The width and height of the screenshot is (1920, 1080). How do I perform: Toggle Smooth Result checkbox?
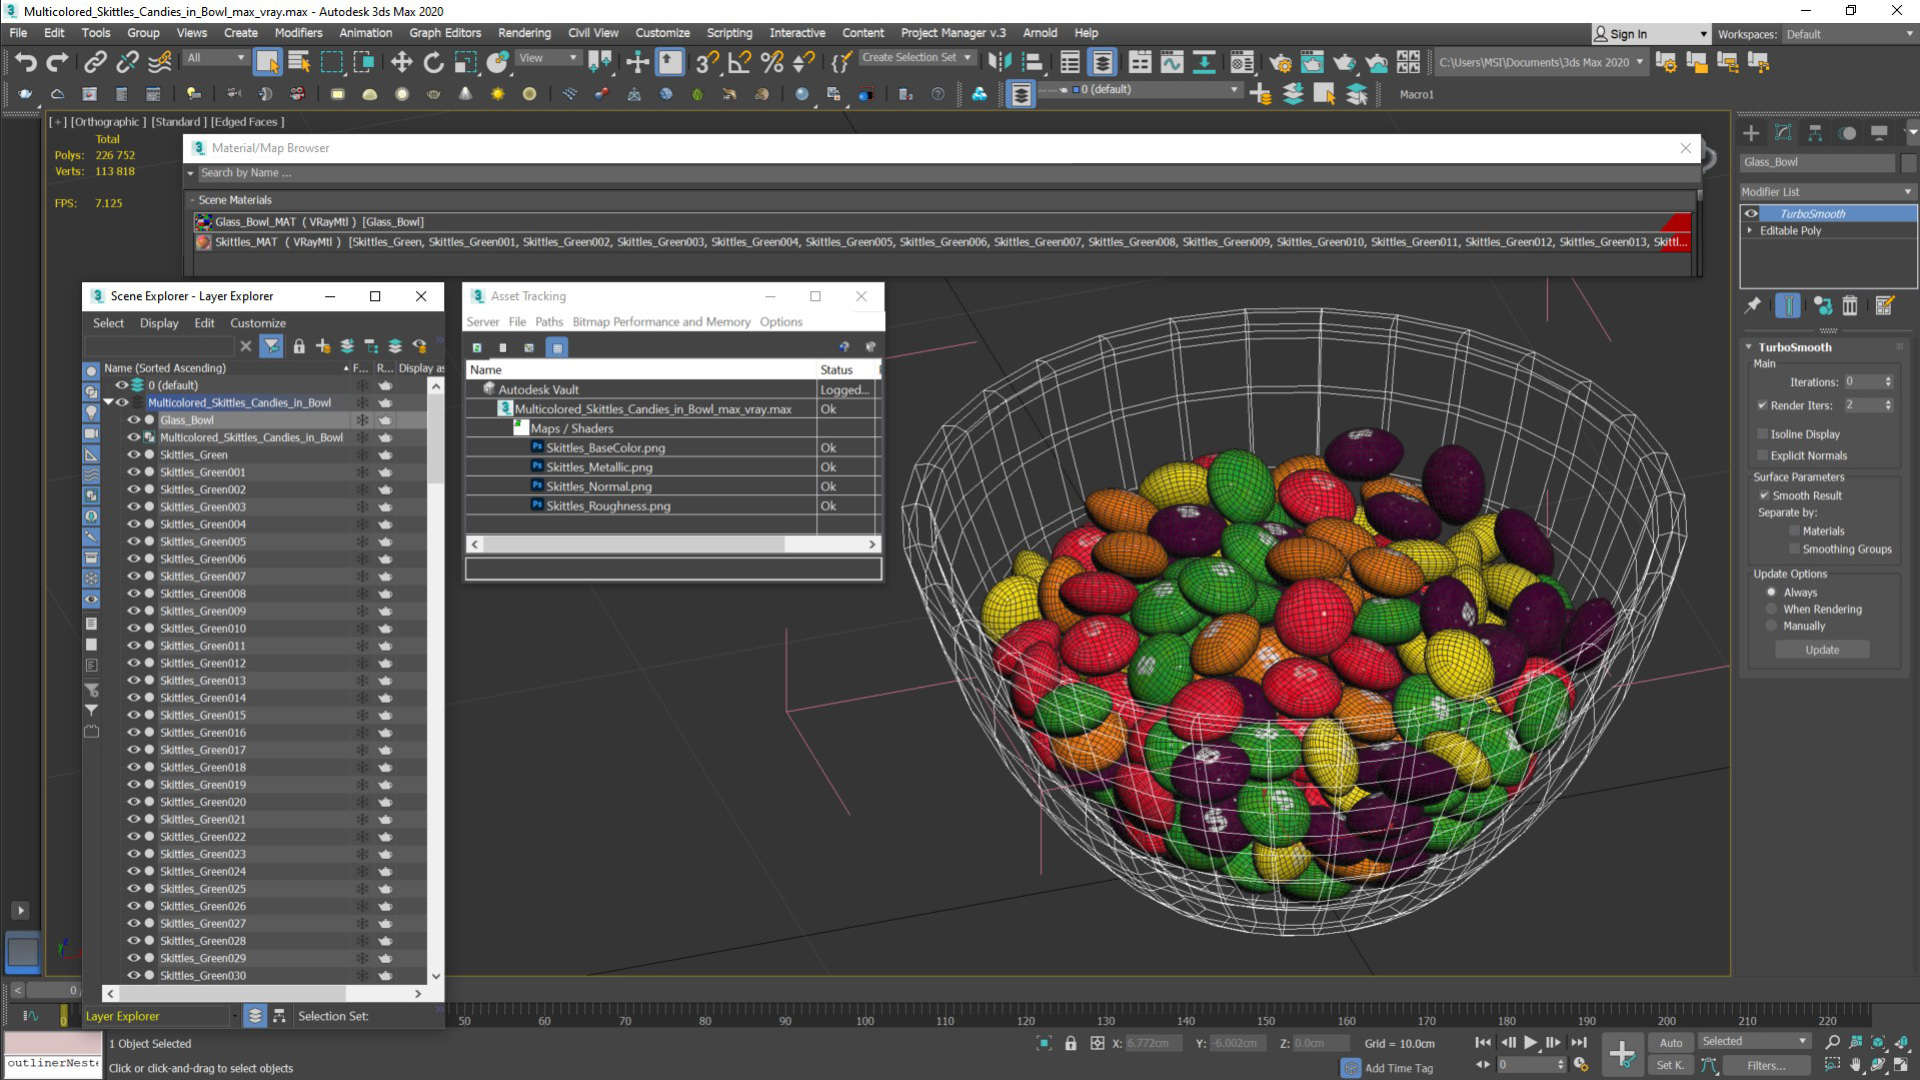(1764, 495)
